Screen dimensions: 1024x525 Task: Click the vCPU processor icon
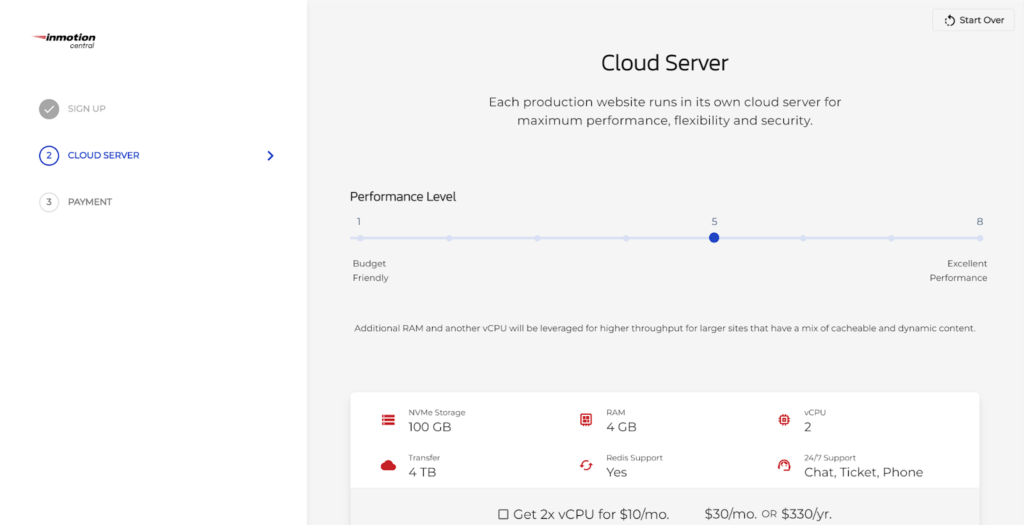pos(784,420)
